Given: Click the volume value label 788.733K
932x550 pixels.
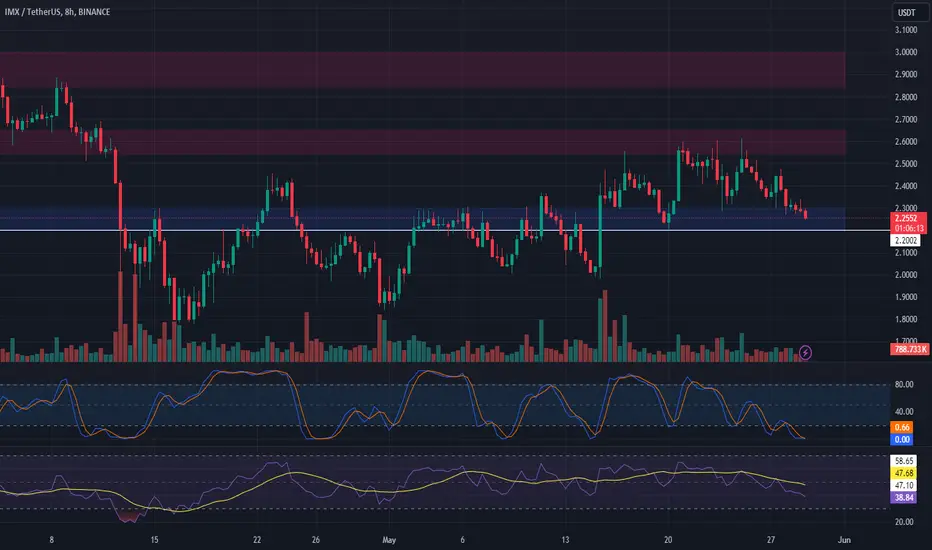Looking at the screenshot, I should coord(909,349).
